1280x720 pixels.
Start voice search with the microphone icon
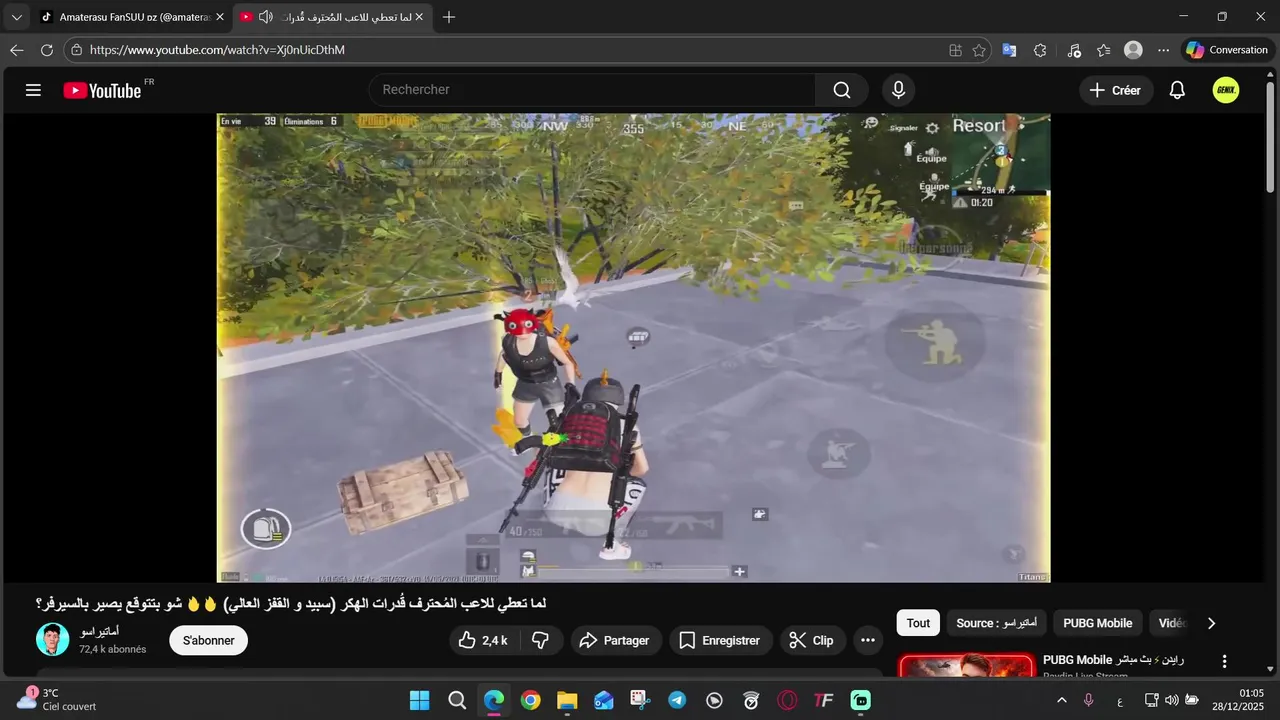(x=898, y=90)
